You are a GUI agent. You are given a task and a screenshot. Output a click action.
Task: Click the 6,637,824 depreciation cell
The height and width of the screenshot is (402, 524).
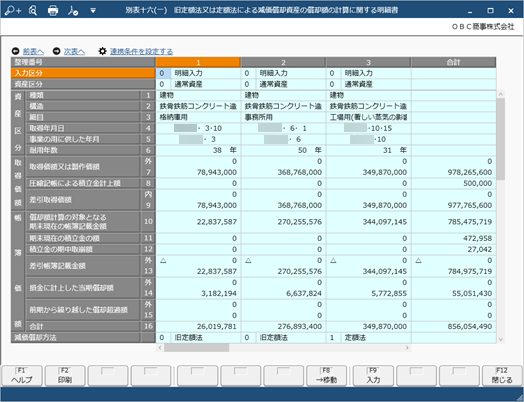(283, 294)
